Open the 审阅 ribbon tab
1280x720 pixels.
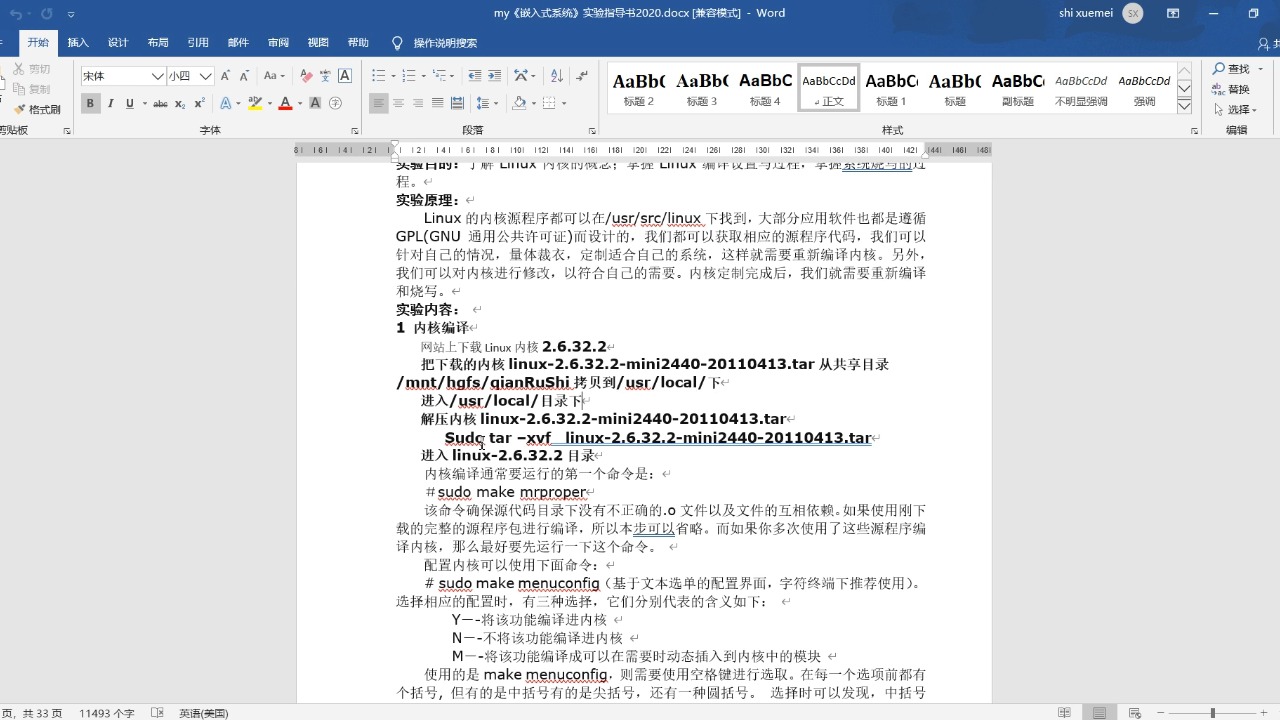278,42
